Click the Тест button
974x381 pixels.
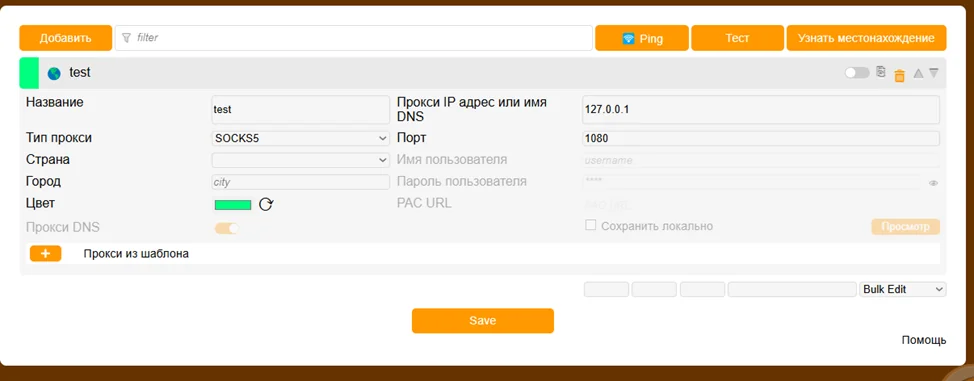tap(737, 38)
